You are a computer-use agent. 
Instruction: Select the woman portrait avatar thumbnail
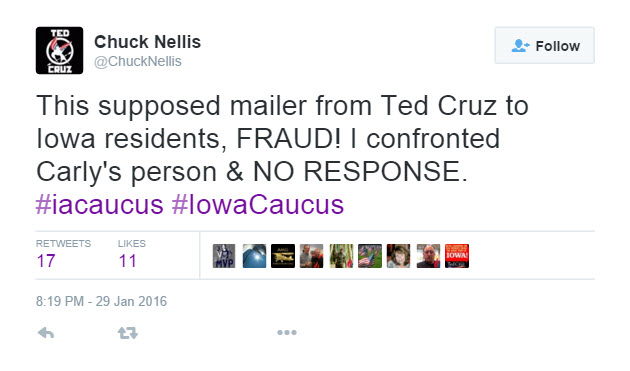pos(399,256)
